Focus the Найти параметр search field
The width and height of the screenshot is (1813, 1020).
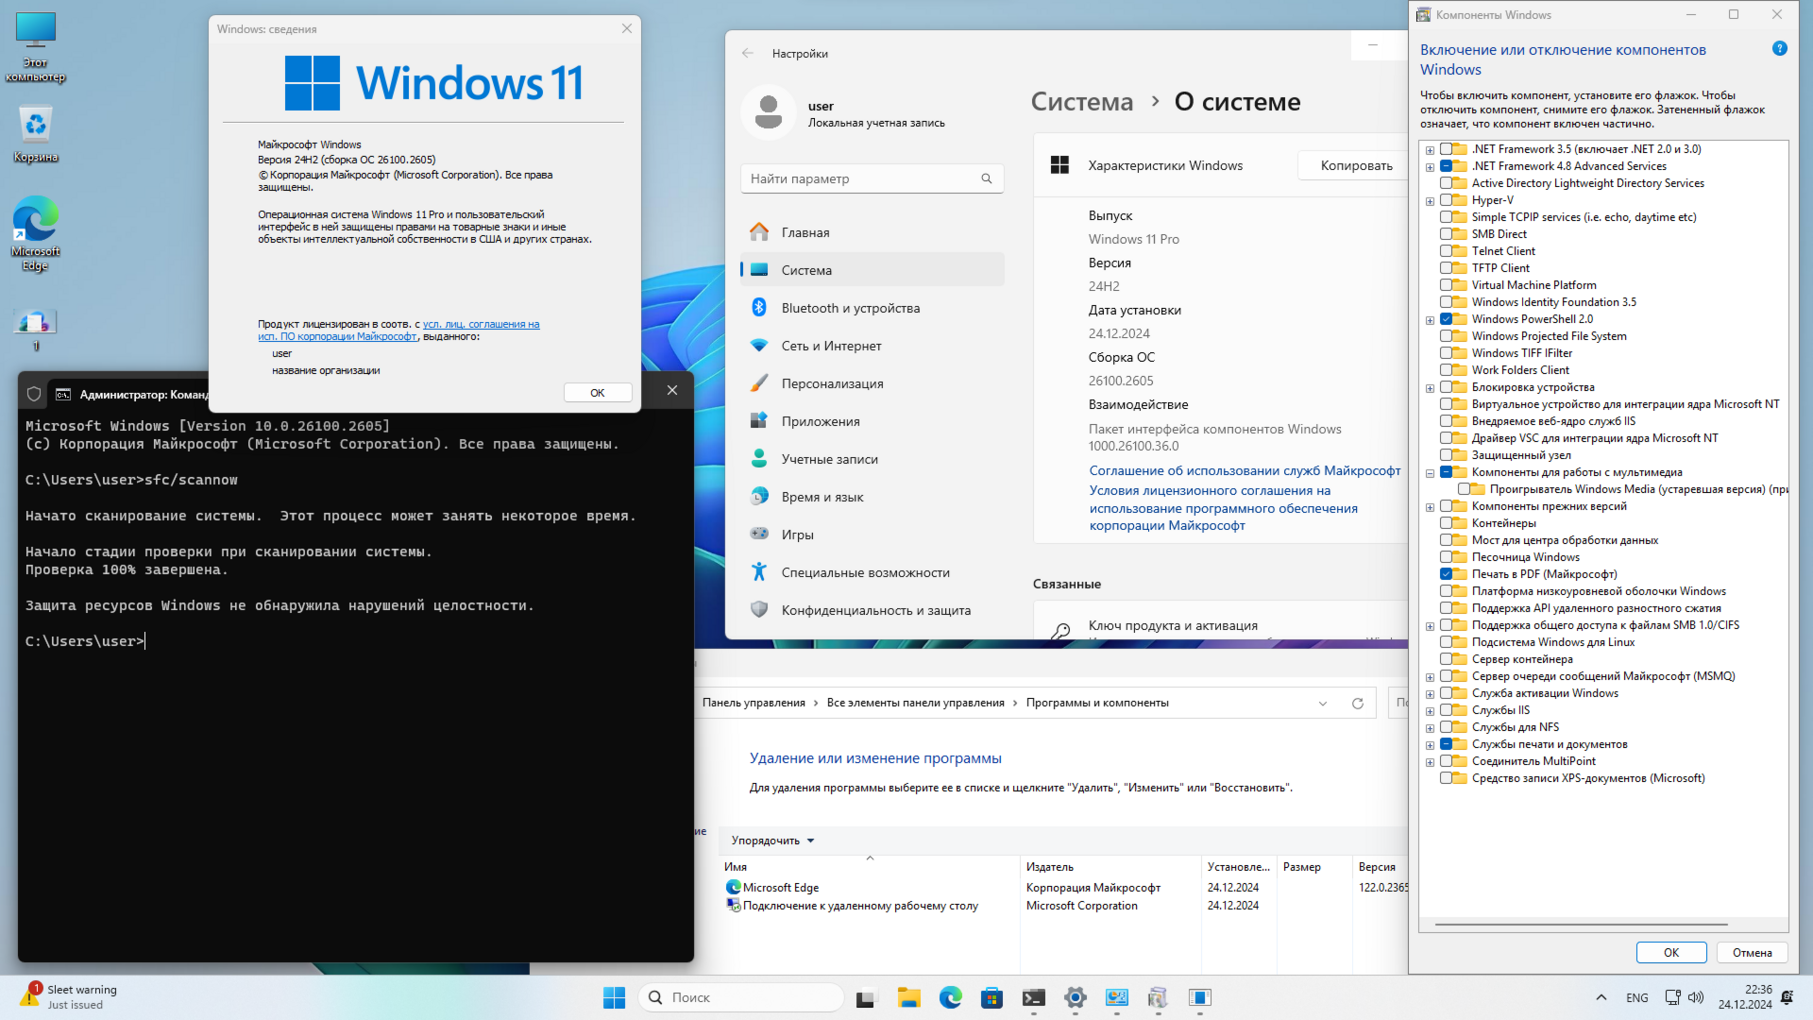click(872, 179)
